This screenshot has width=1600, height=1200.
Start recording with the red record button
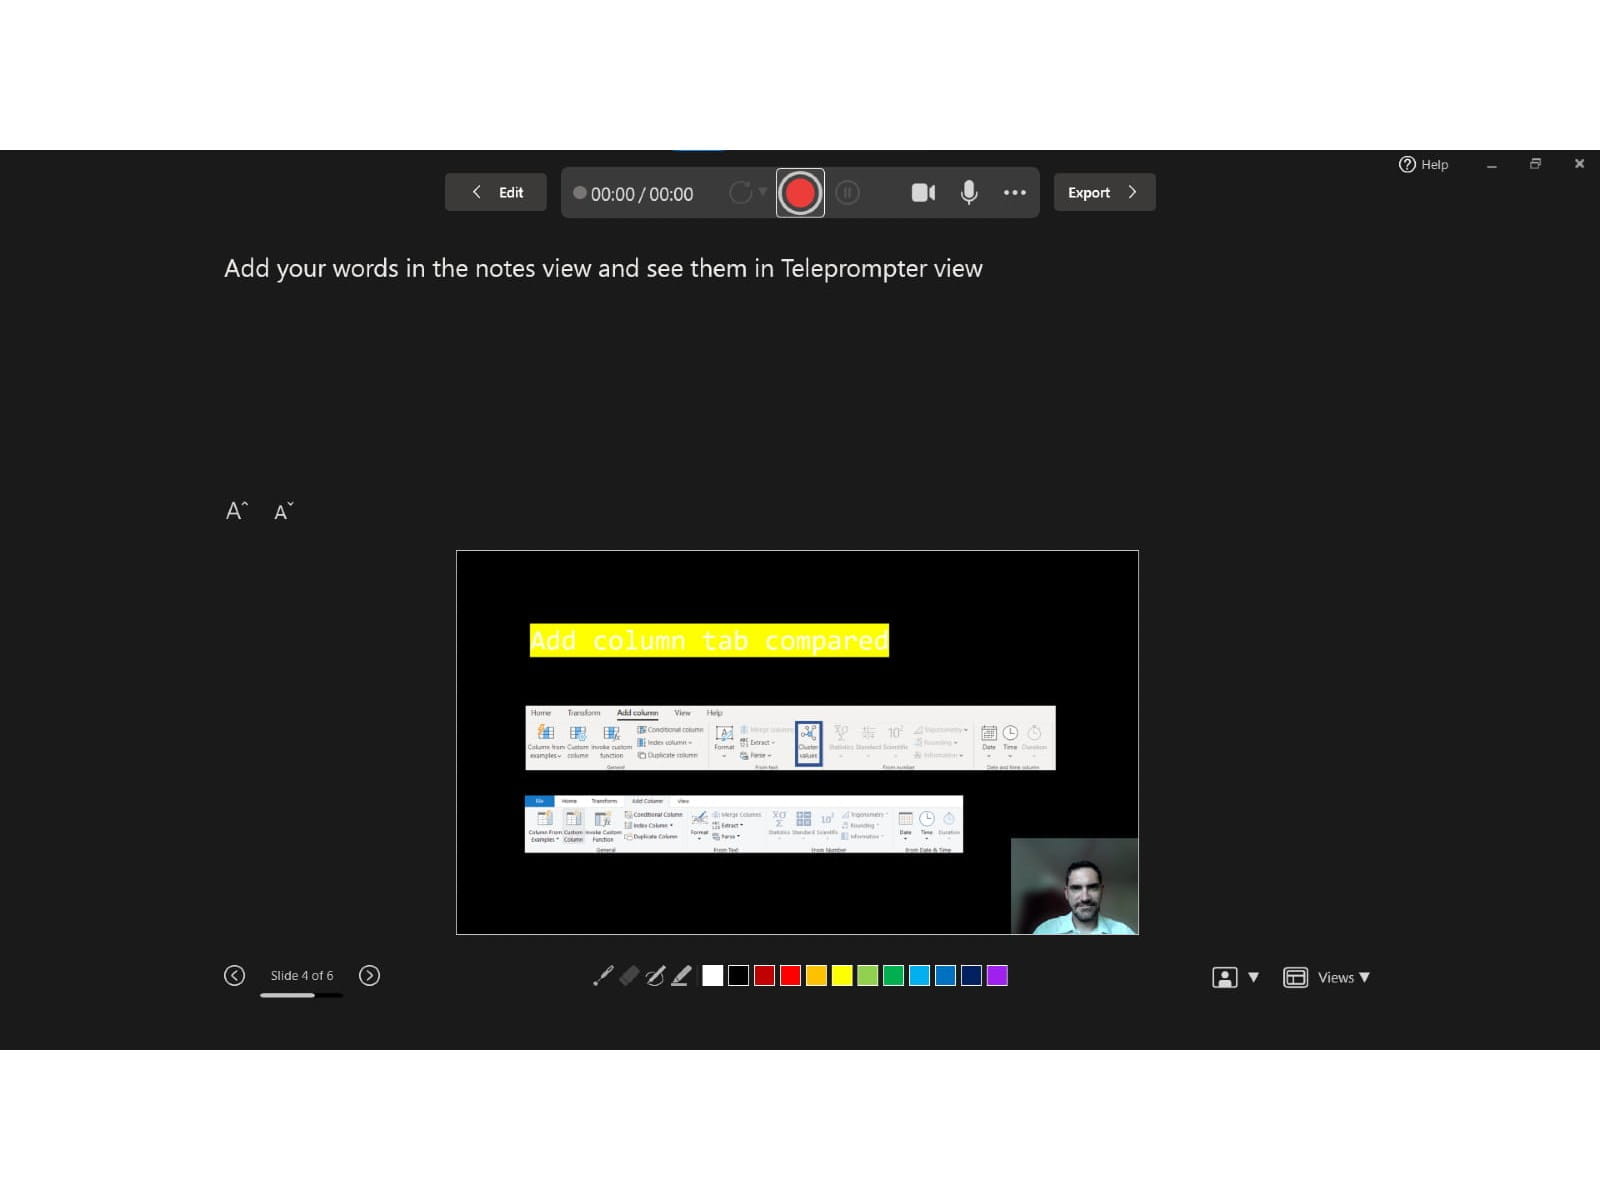[800, 193]
